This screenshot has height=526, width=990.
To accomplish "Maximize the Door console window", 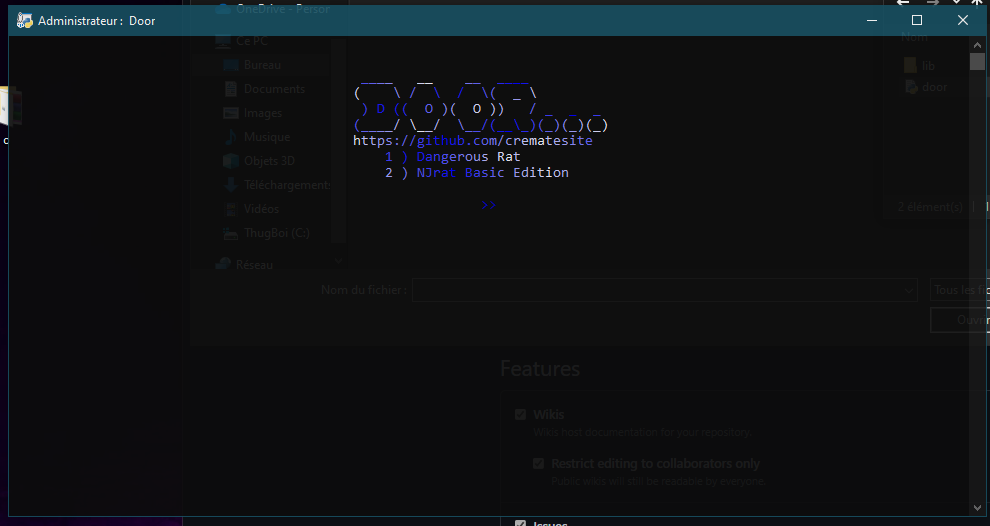I will pos(917,21).
